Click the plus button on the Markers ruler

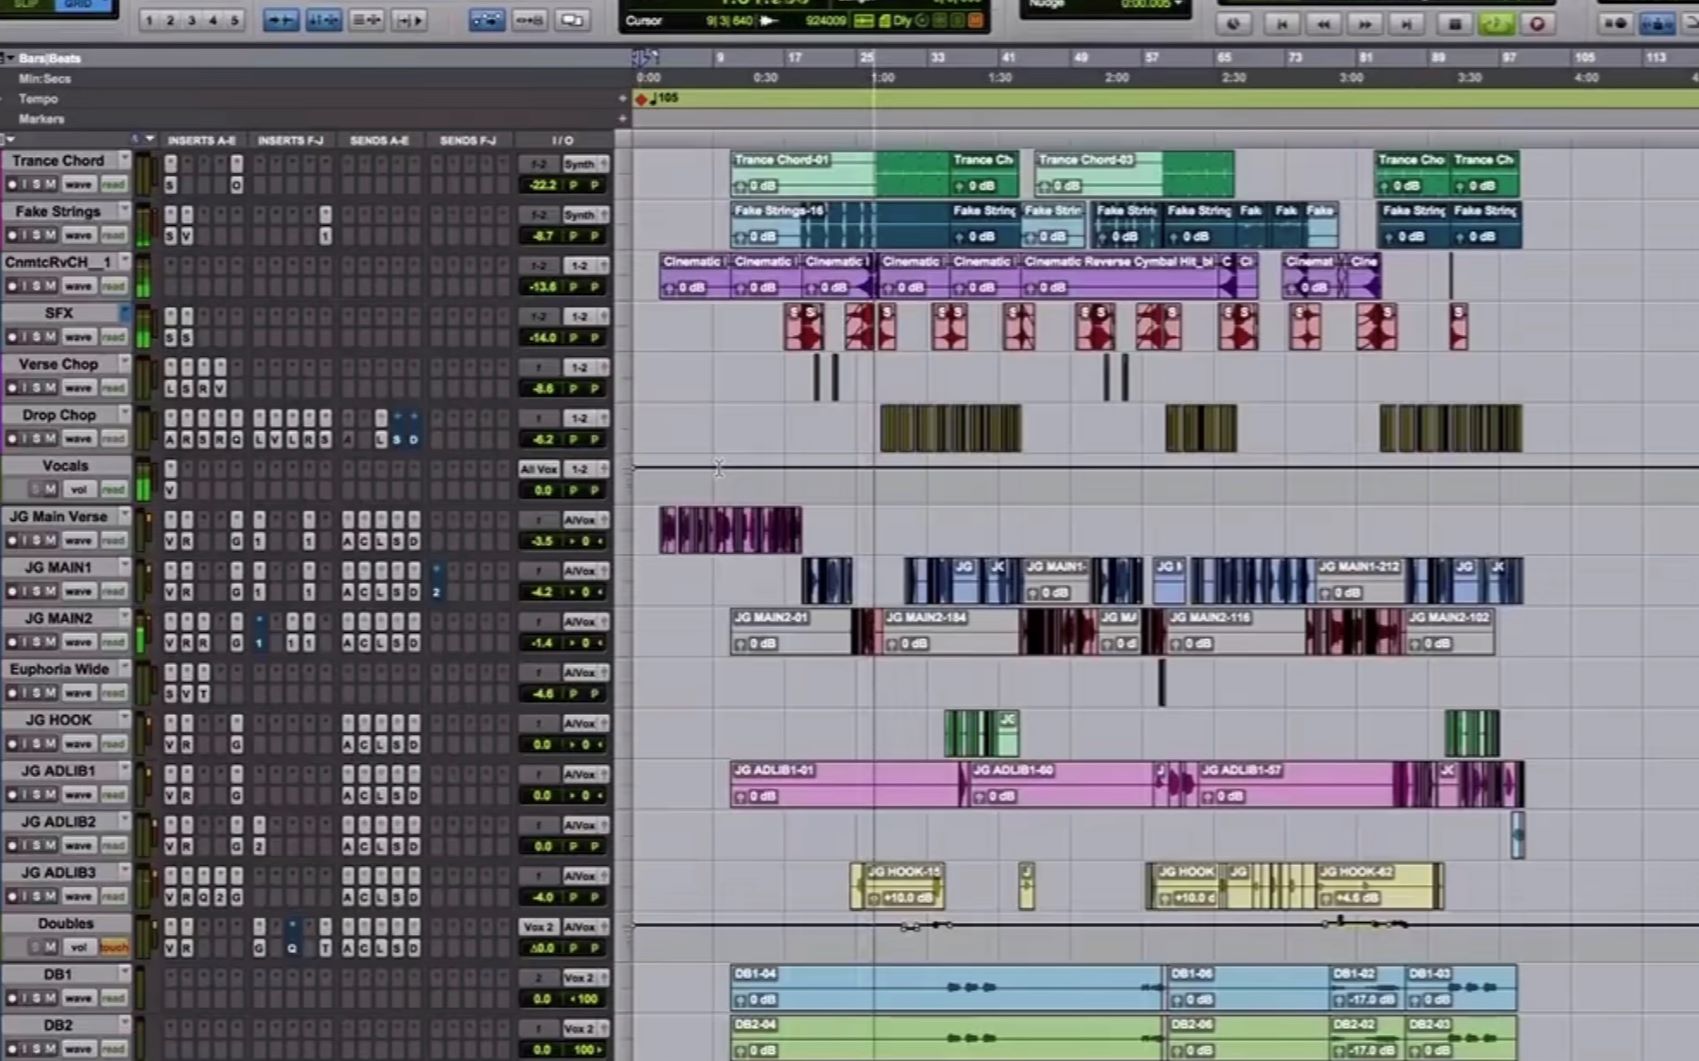[x=622, y=119]
